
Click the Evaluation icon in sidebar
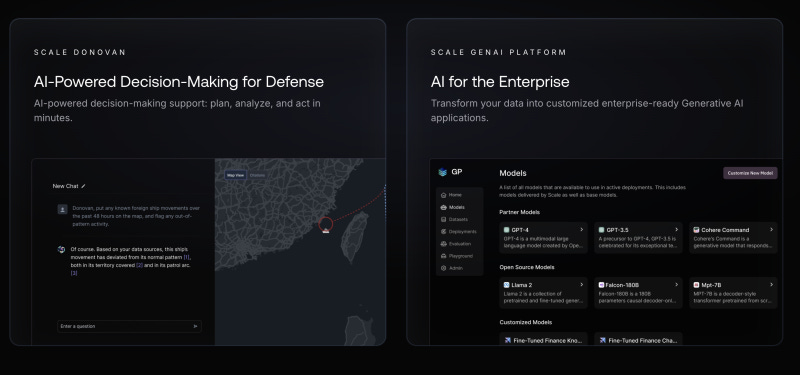coord(443,244)
